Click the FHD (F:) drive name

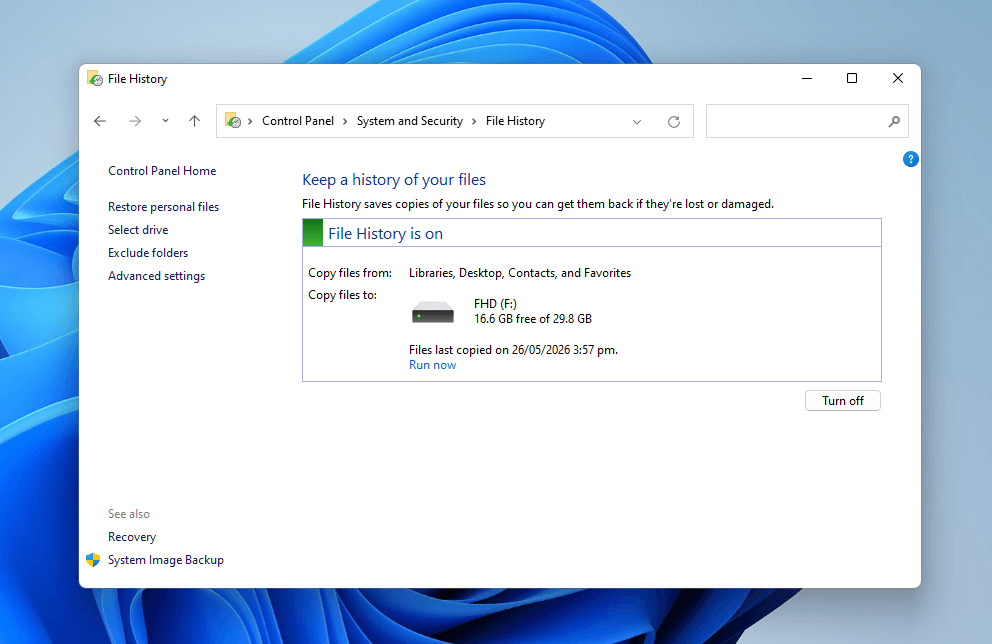495,304
